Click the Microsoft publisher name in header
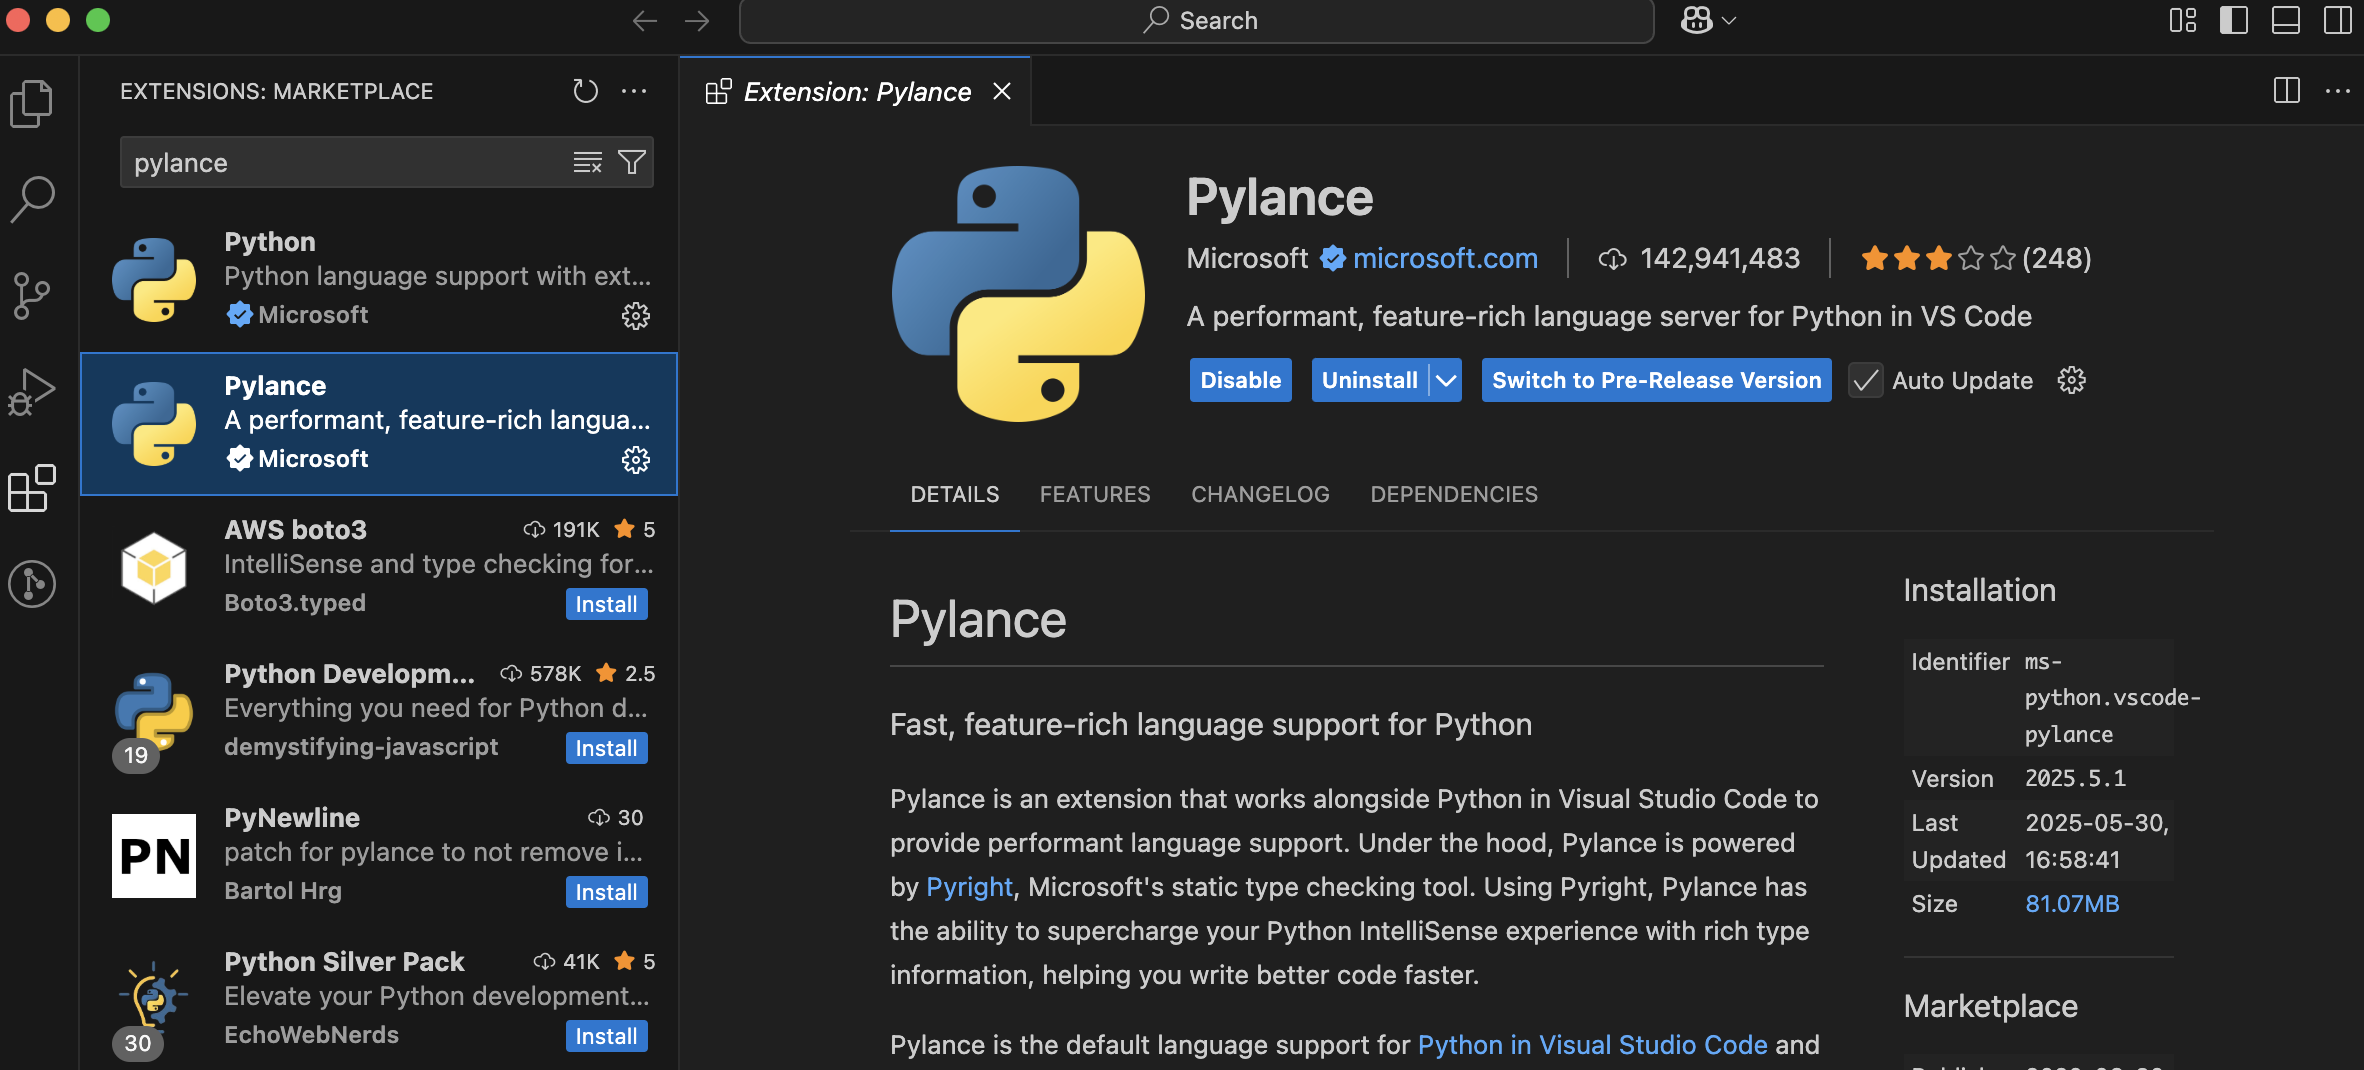The image size is (2364, 1070). [x=1247, y=258]
